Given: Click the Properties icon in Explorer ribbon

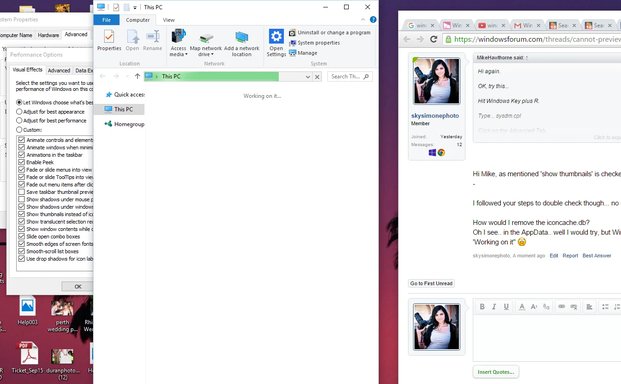Looking at the screenshot, I should pyautogui.click(x=109, y=40).
